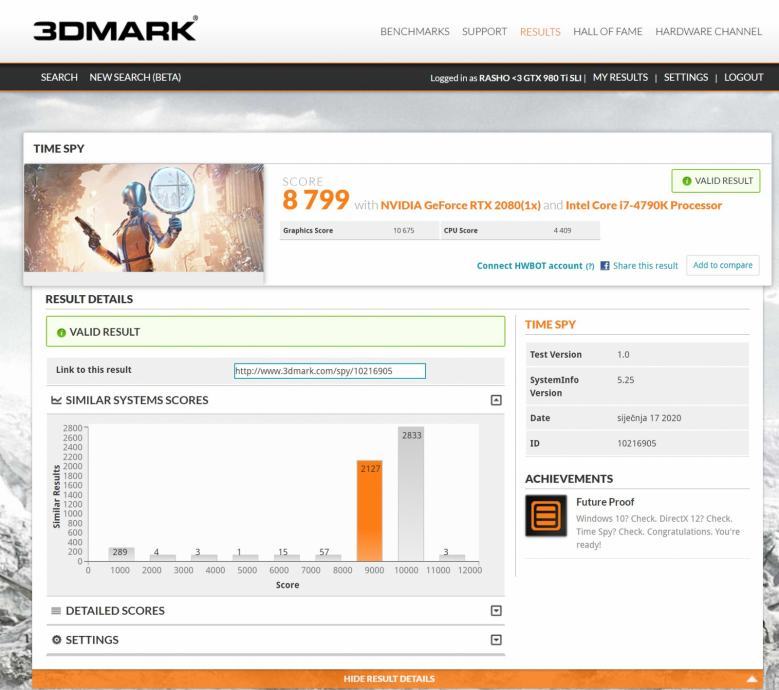Click the Intel Core i7-4790K Processor link
779x690 pixels.
(x=644, y=205)
